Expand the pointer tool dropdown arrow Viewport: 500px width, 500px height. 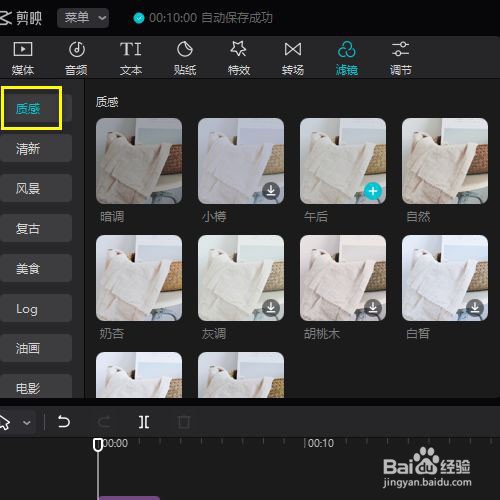26,423
